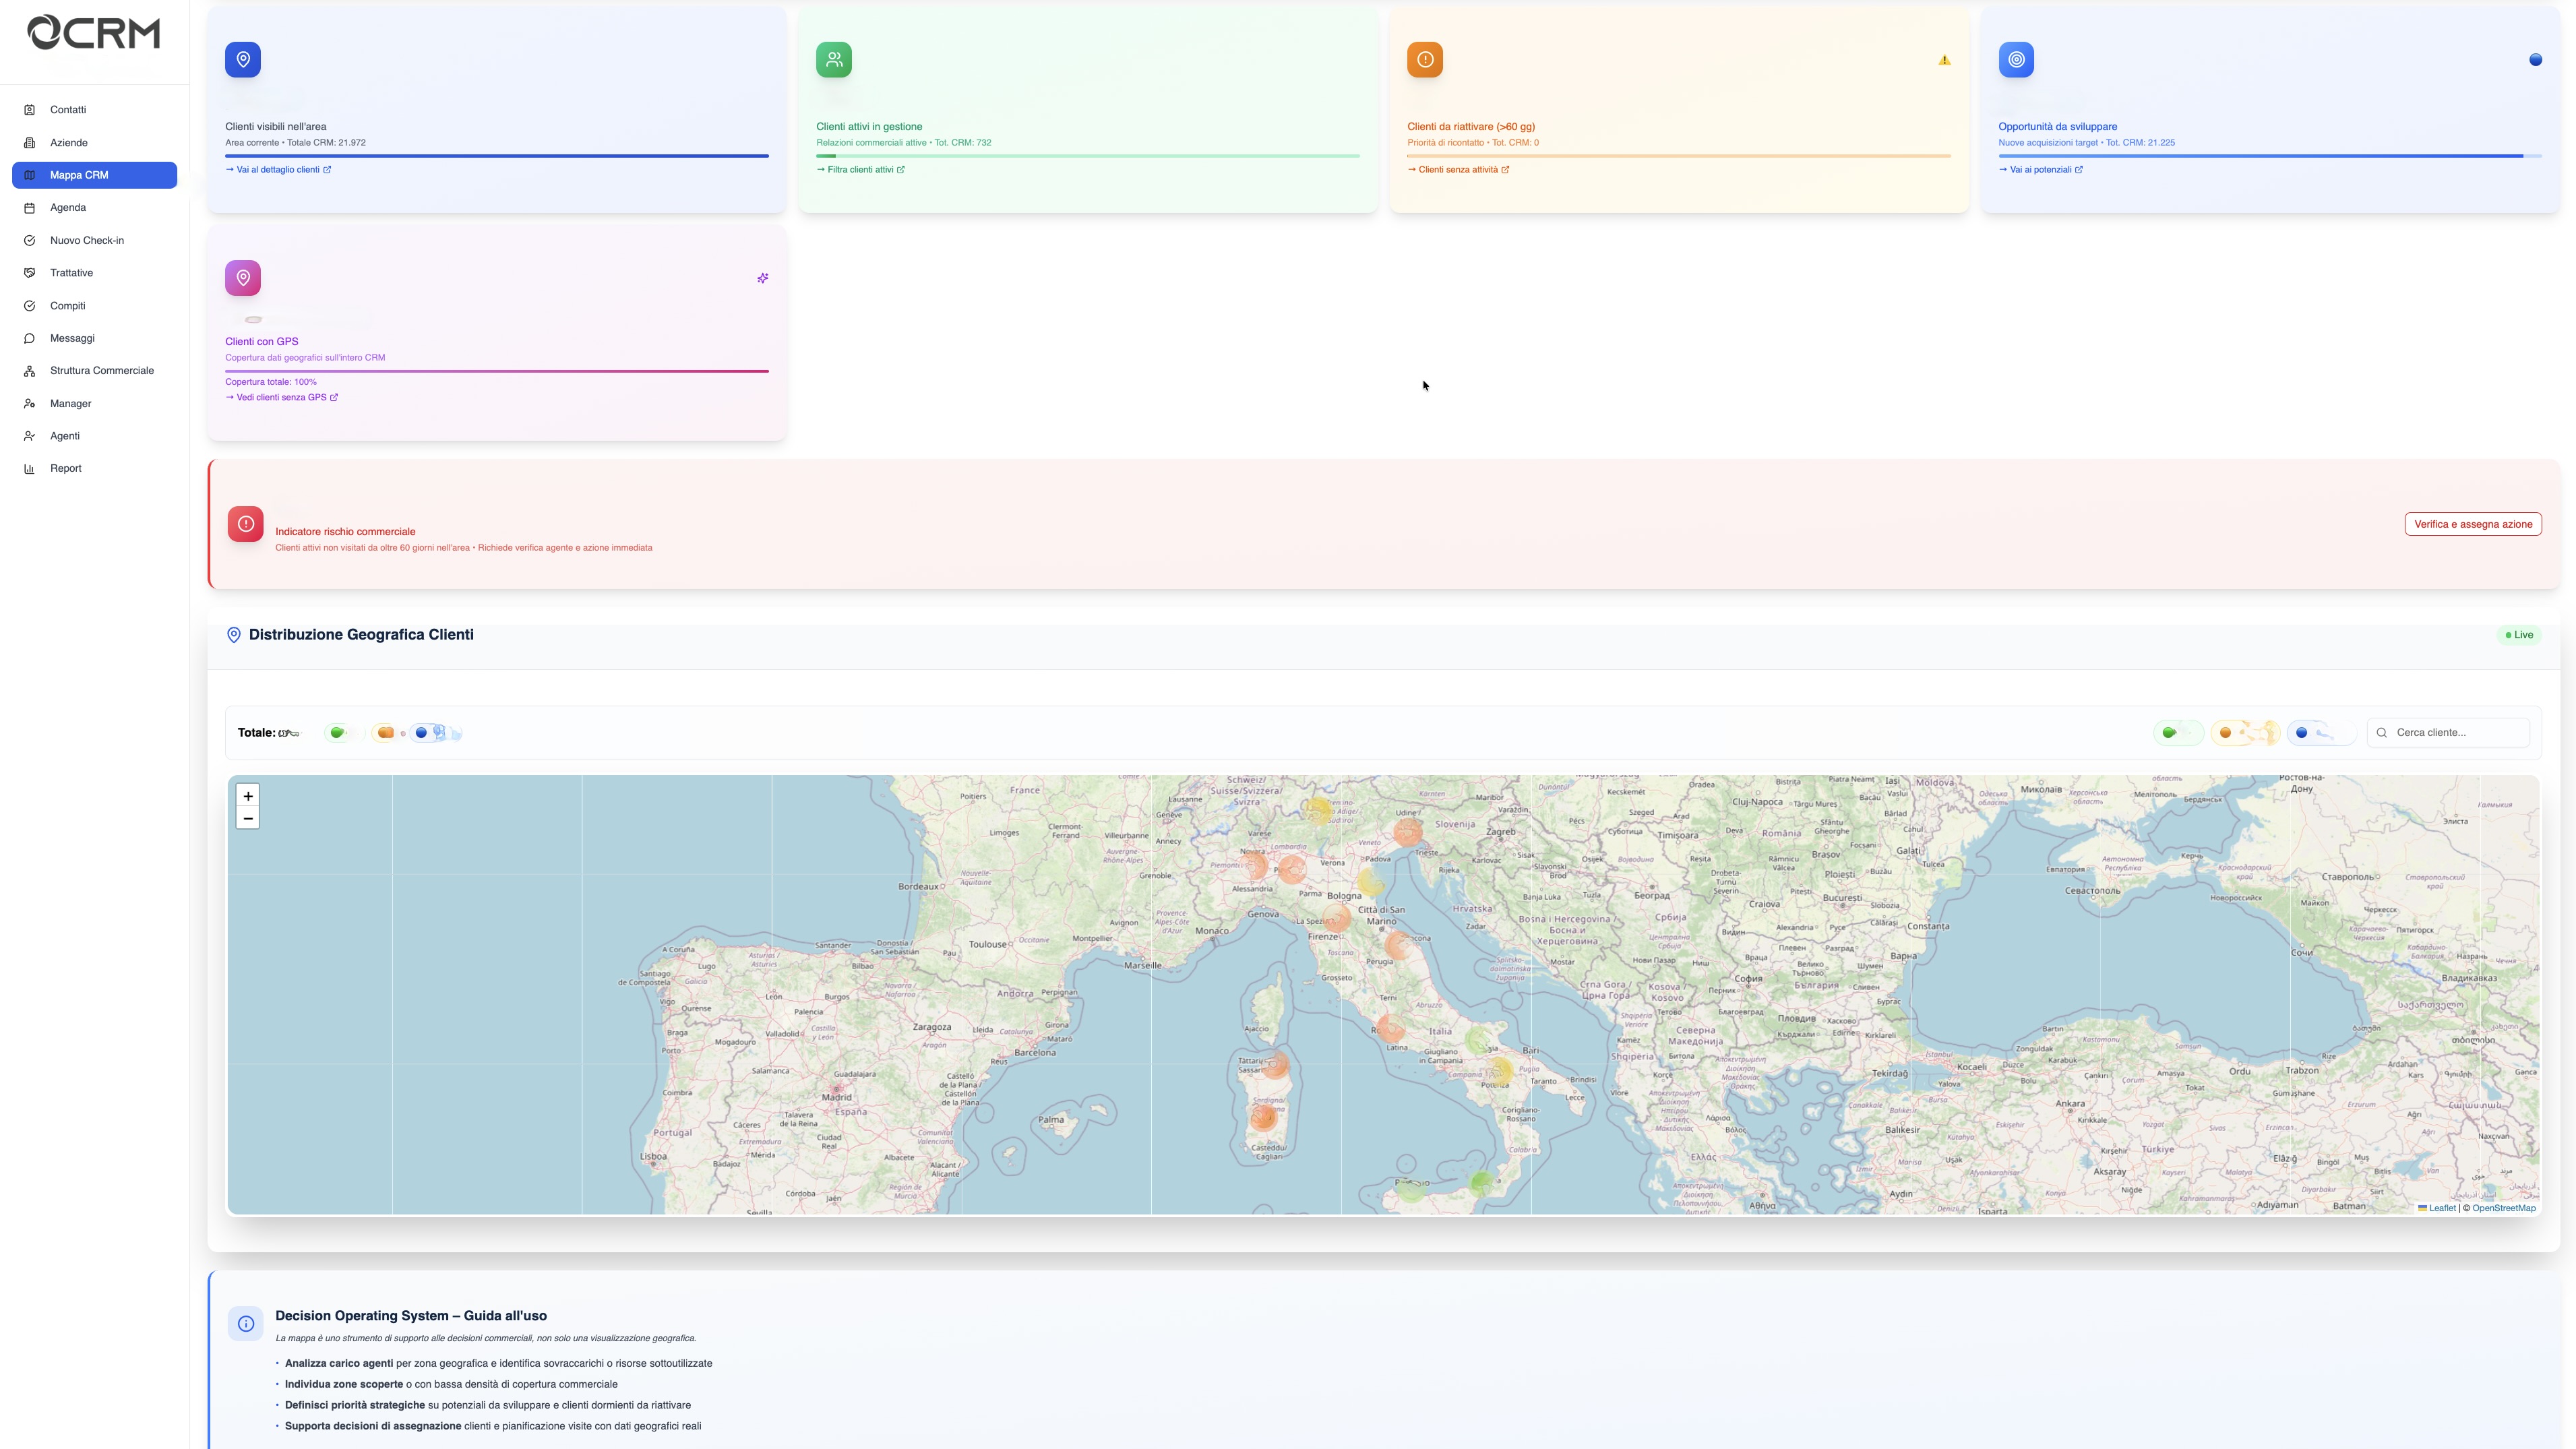The image size is (2576, 1449).
Task: Click the sparkle icon on Clienti con GPS card
Action: coord(763,278)
